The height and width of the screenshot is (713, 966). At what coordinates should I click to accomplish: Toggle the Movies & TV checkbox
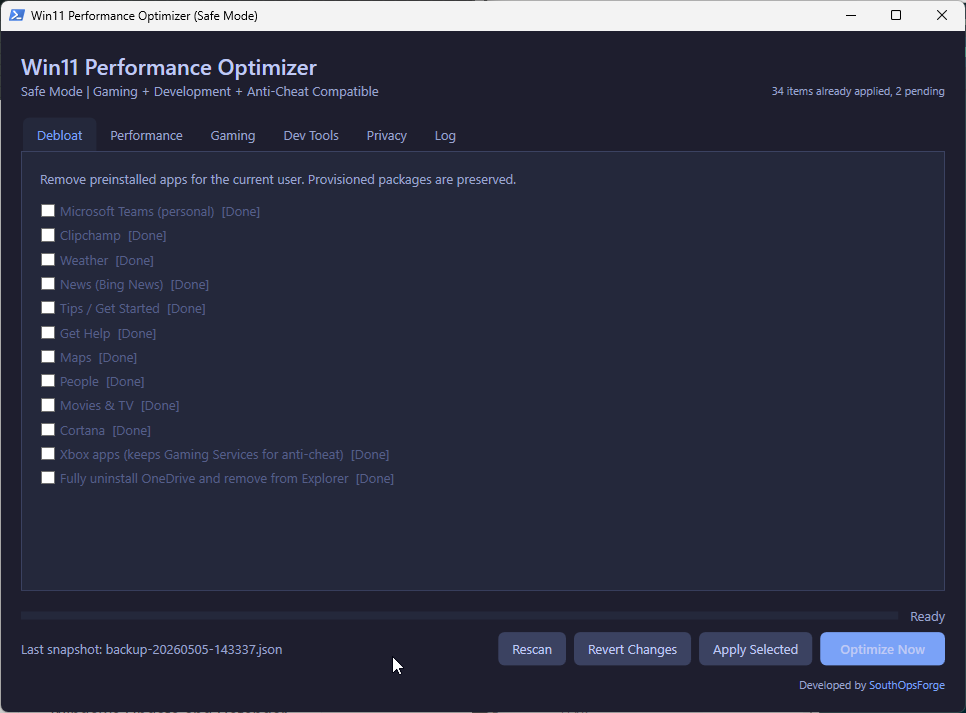(47, 405)
